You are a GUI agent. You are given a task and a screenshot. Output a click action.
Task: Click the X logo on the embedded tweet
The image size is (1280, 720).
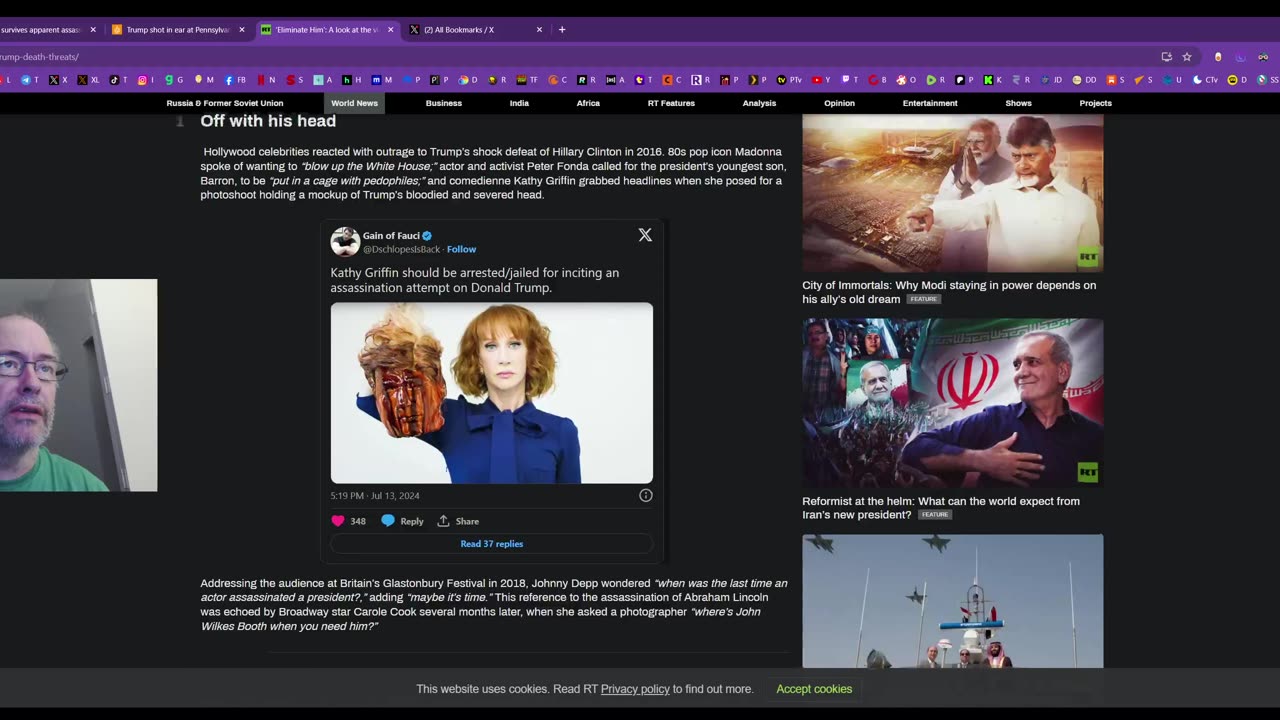coord(645,235)
